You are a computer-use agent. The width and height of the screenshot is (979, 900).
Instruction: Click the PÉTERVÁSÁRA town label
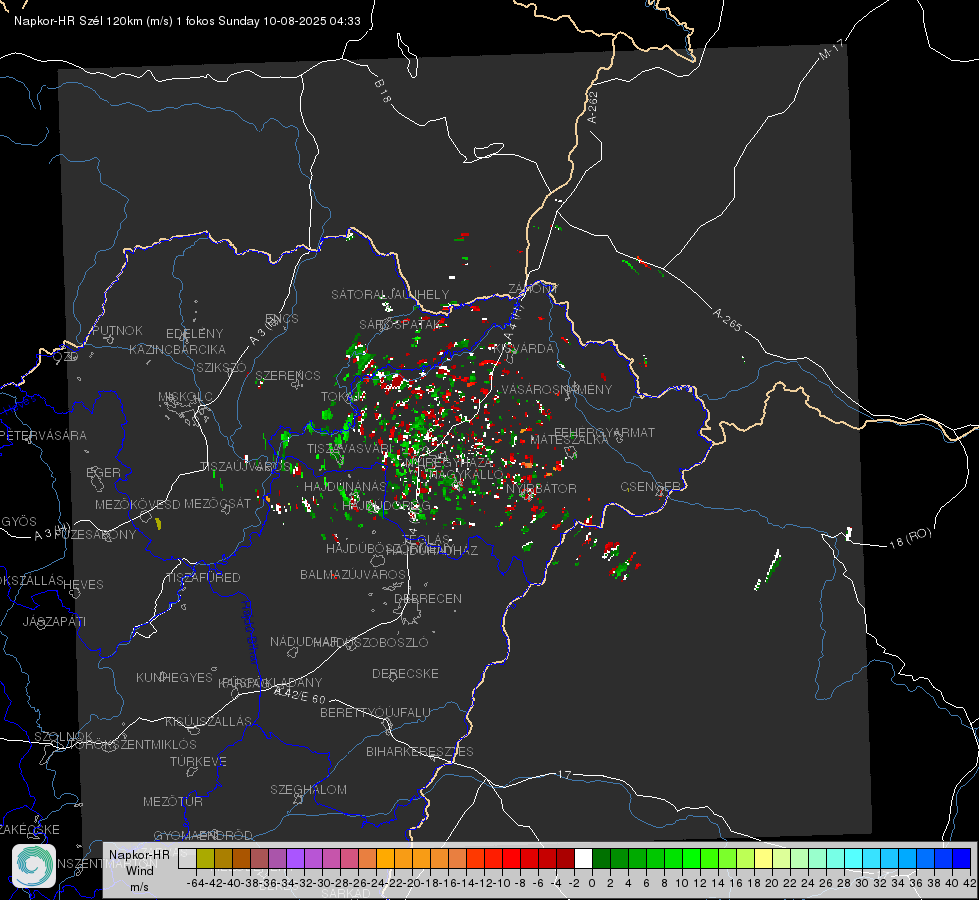coord(43,435)
